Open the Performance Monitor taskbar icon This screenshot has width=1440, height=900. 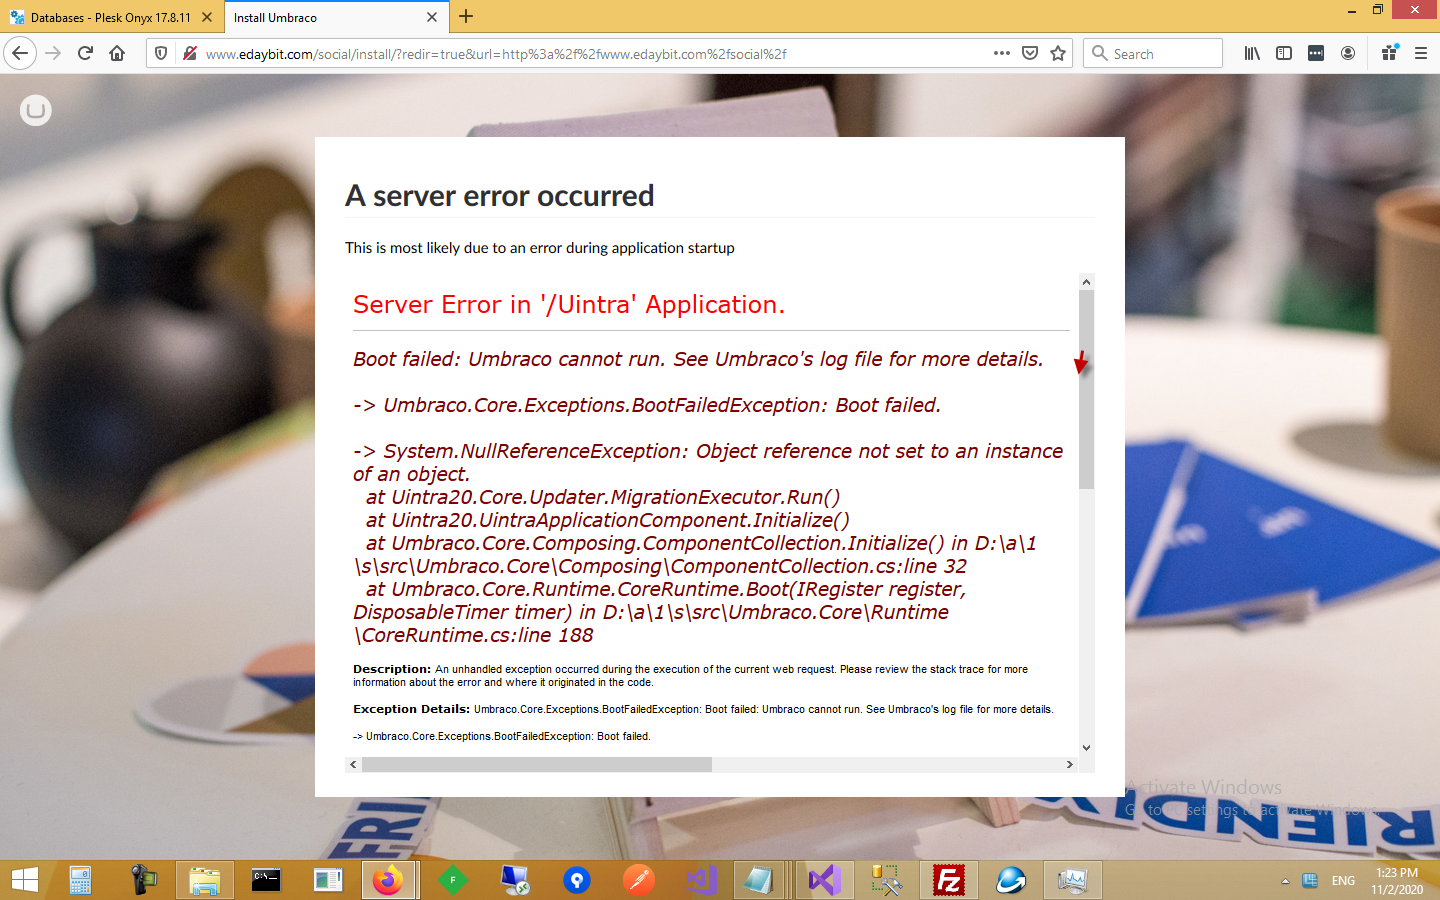1071,880
